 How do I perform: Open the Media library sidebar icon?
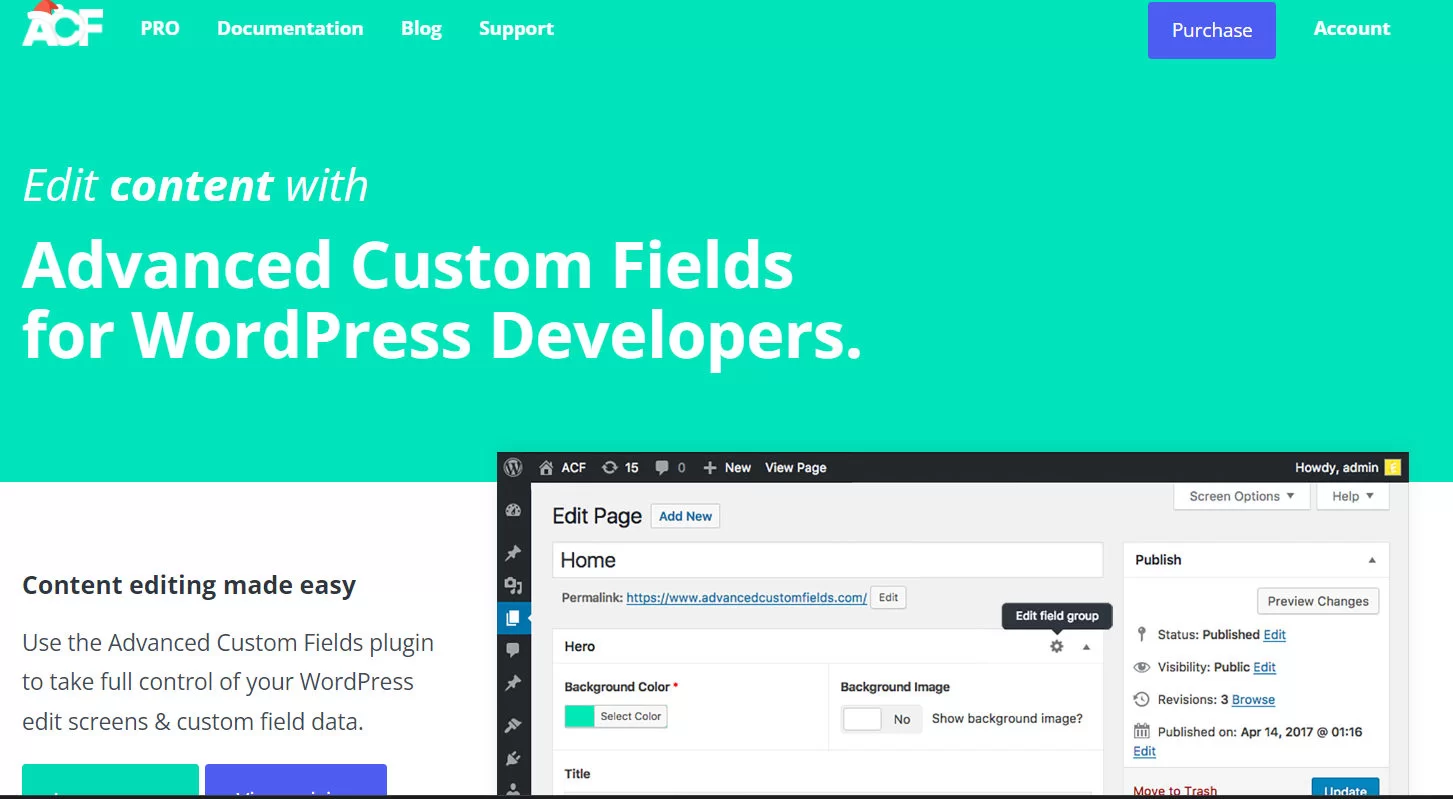tap(514, 586)
